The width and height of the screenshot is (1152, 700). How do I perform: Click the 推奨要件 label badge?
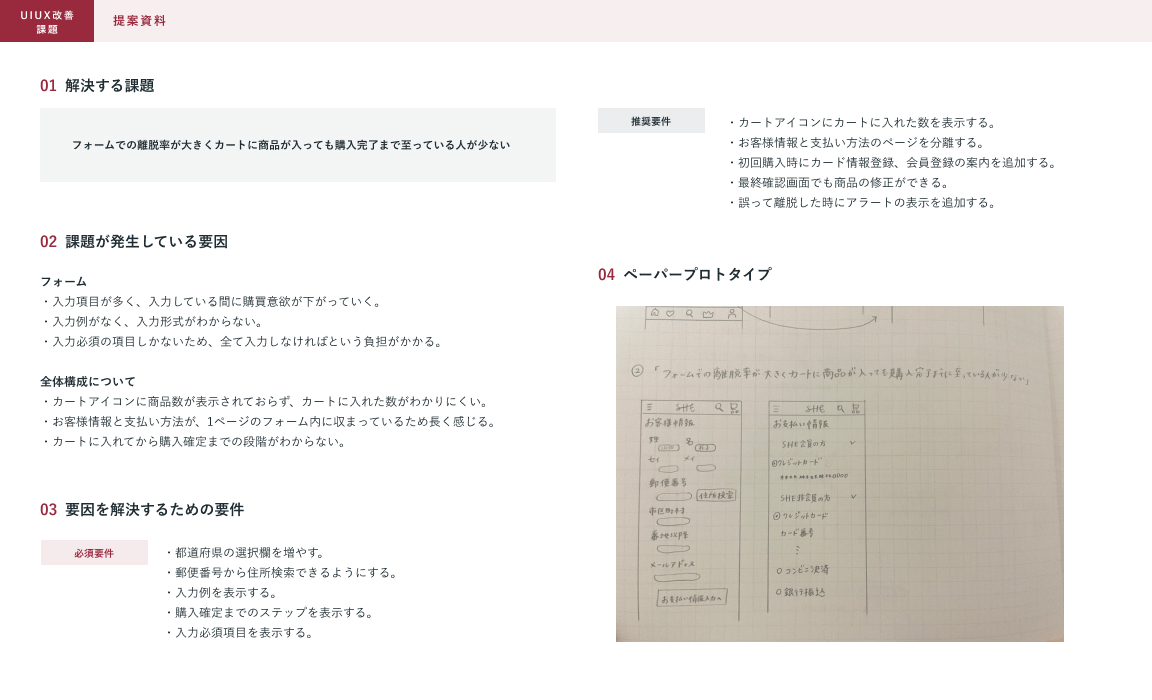(x=651, y=121)
